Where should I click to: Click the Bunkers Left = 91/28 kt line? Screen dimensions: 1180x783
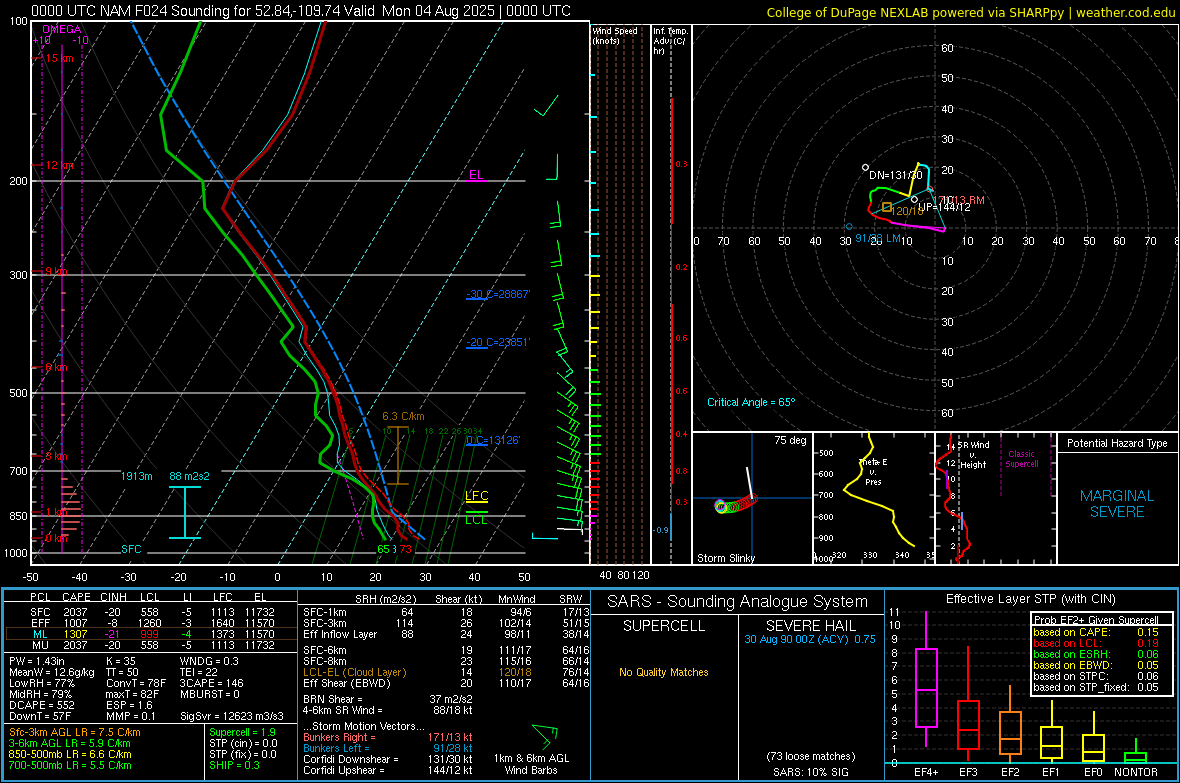388,748
